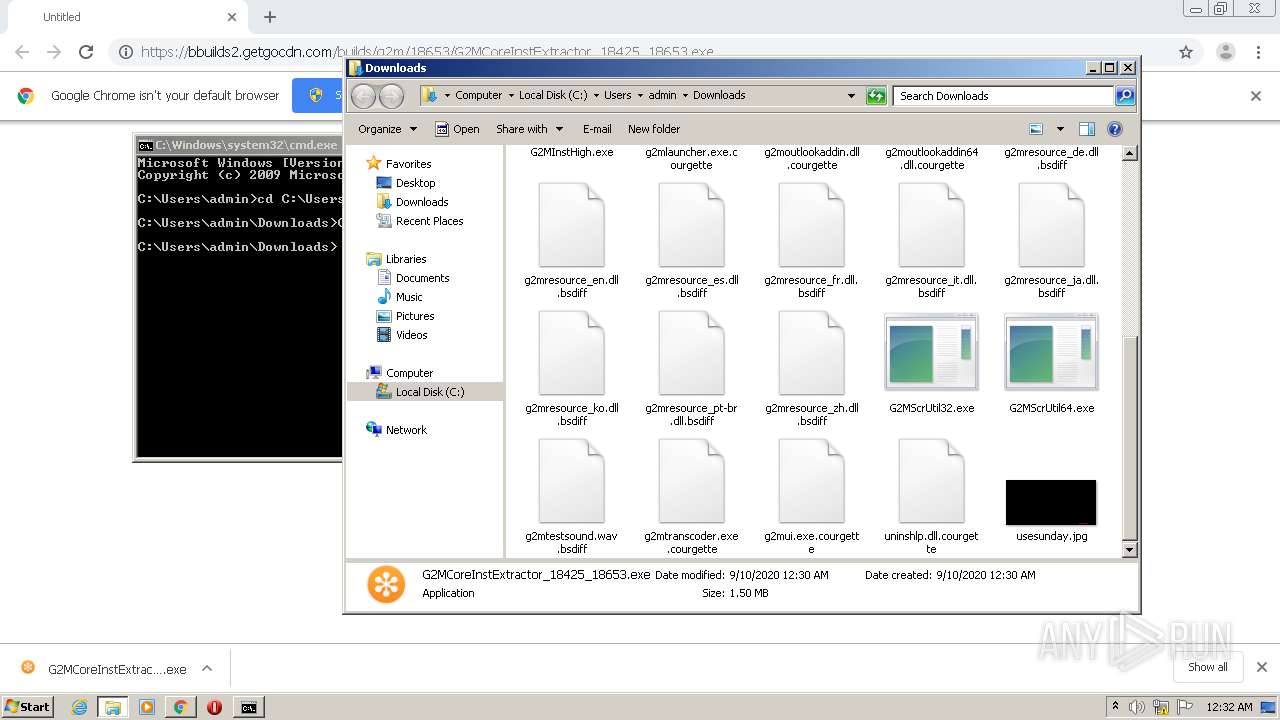Click Chrome's reload page button
This screenshot has height=720, width=1280.
(86, 52)
